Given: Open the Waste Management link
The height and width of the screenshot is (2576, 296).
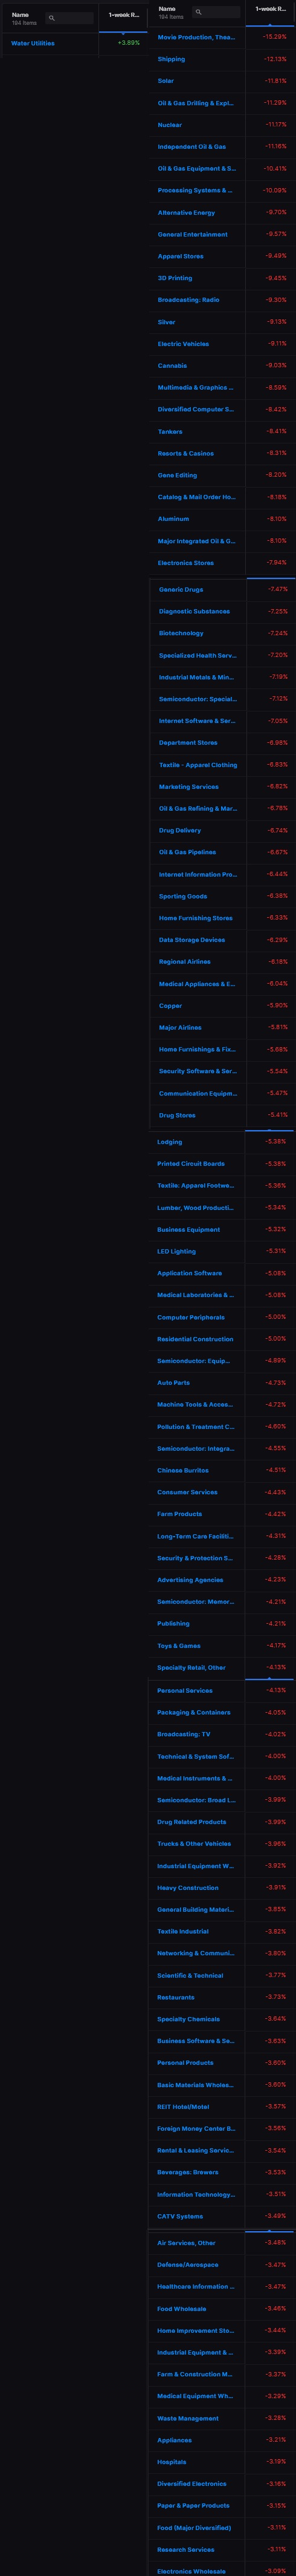Looking at the screenshot, I should click(x=188, y=2418).
